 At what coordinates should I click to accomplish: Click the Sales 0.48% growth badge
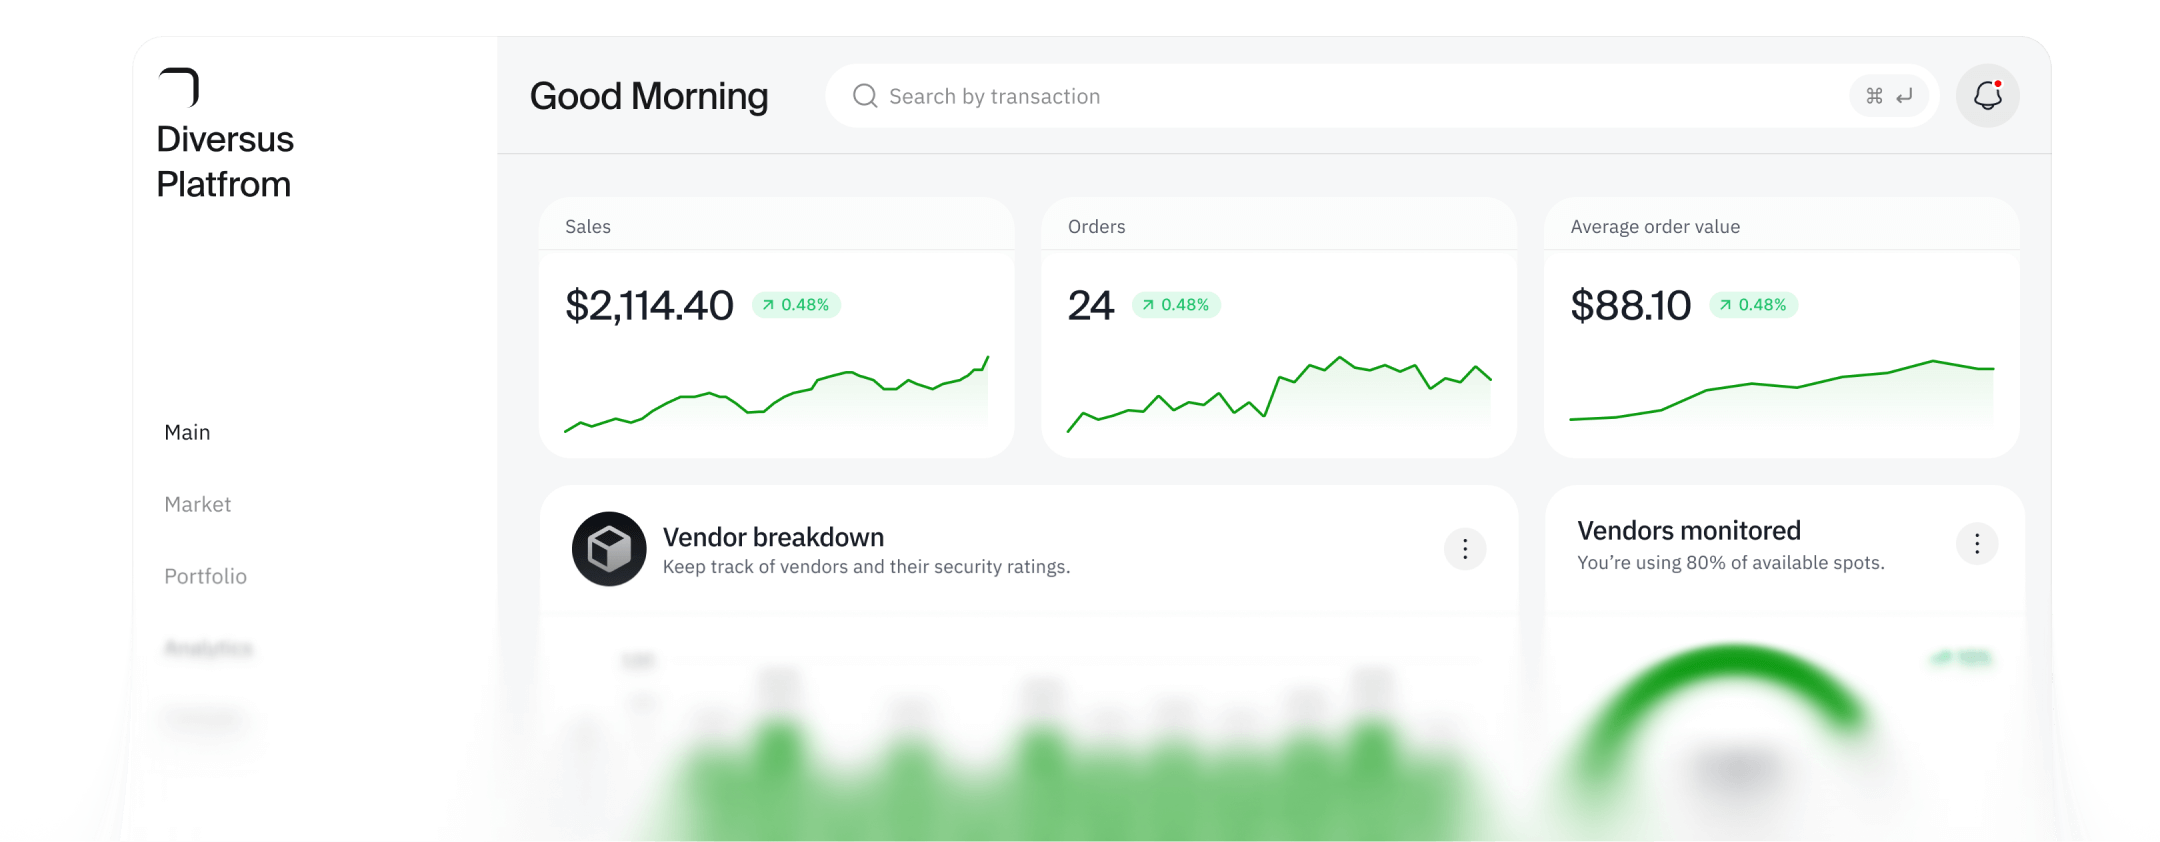click(796, 305)
